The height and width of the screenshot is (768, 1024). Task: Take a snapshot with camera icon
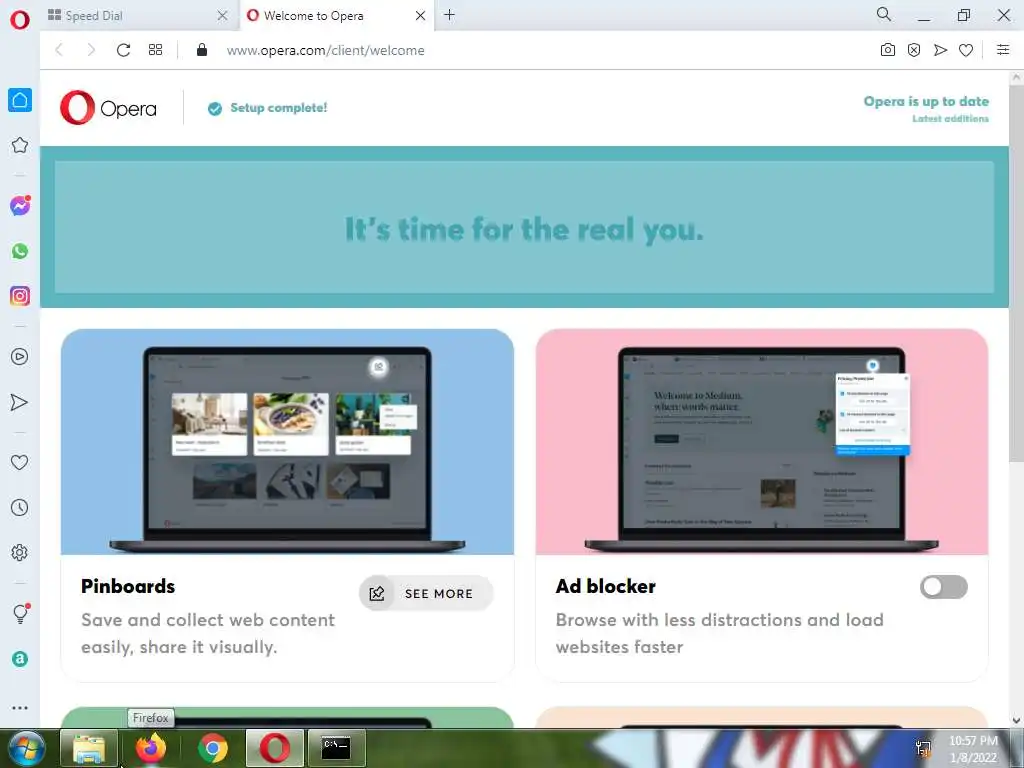888,50
